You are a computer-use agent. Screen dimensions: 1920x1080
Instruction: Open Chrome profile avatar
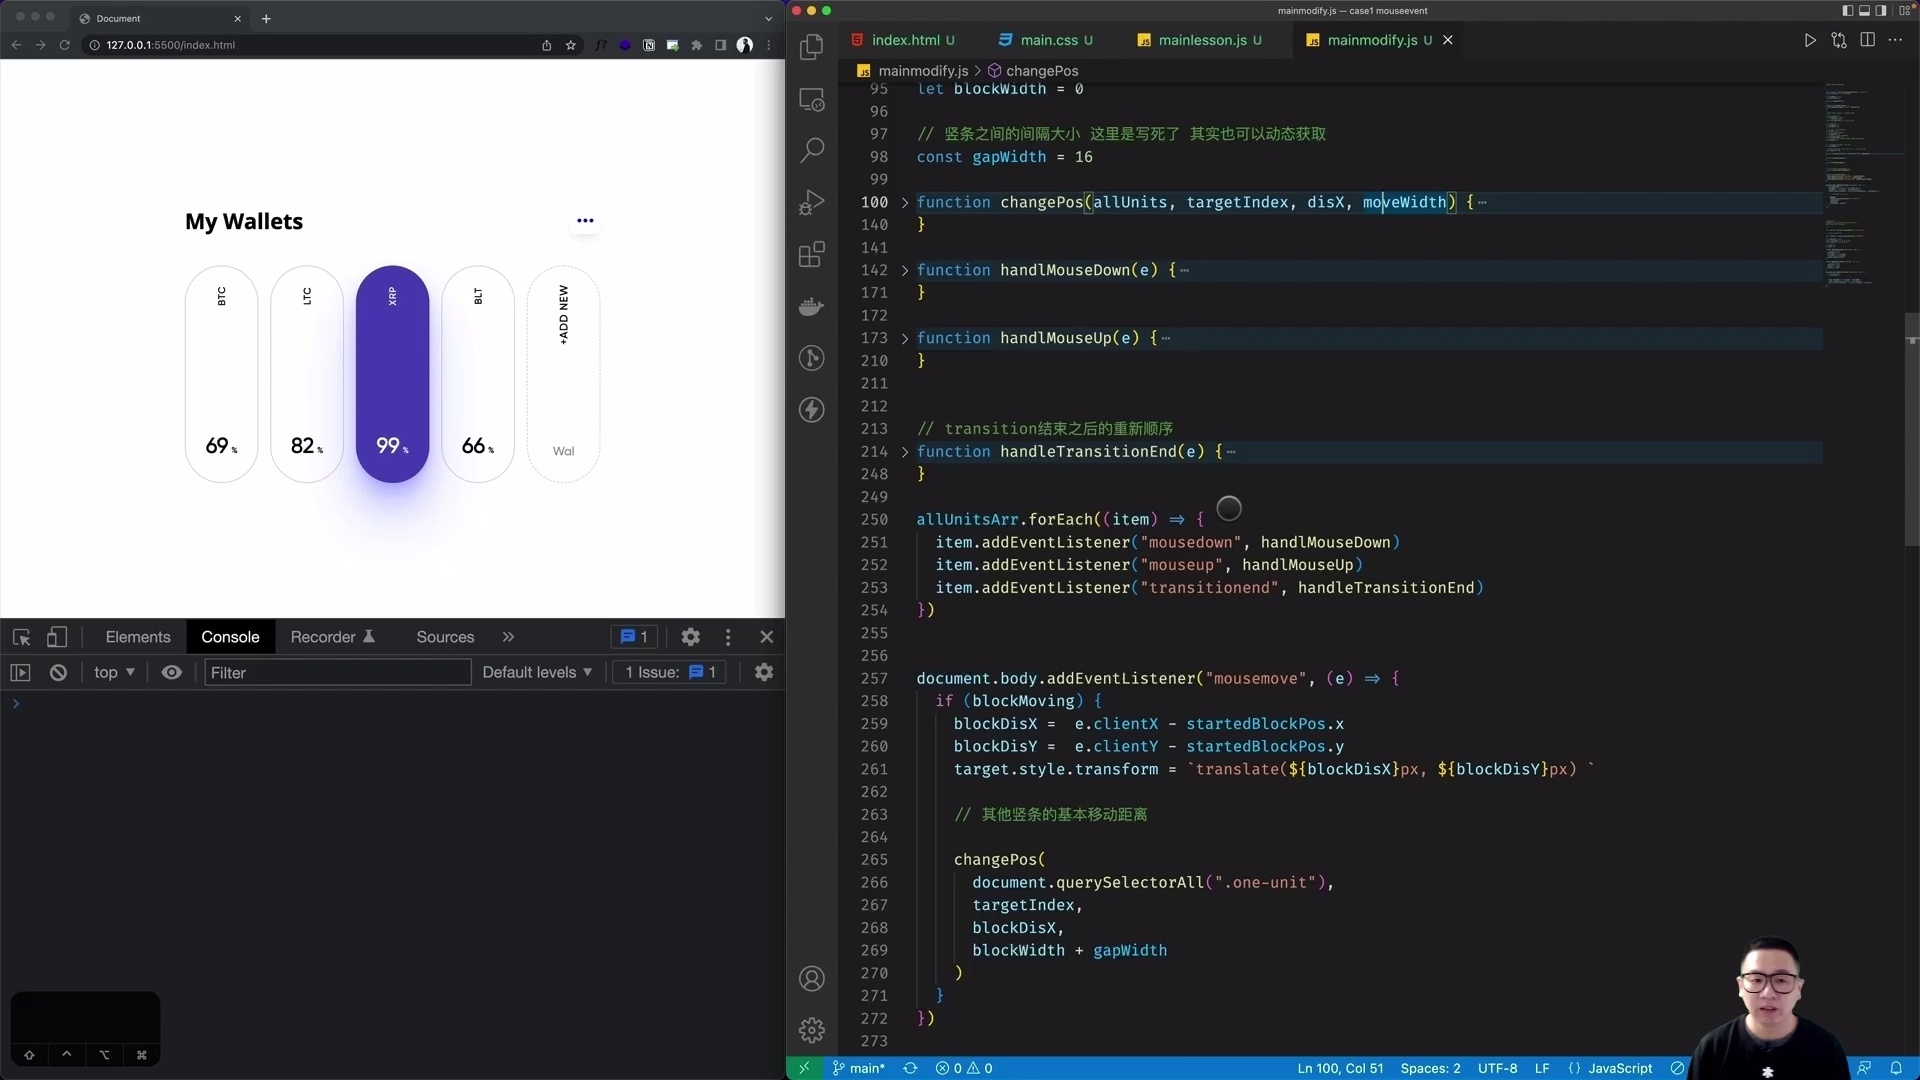tap(745, 45)
